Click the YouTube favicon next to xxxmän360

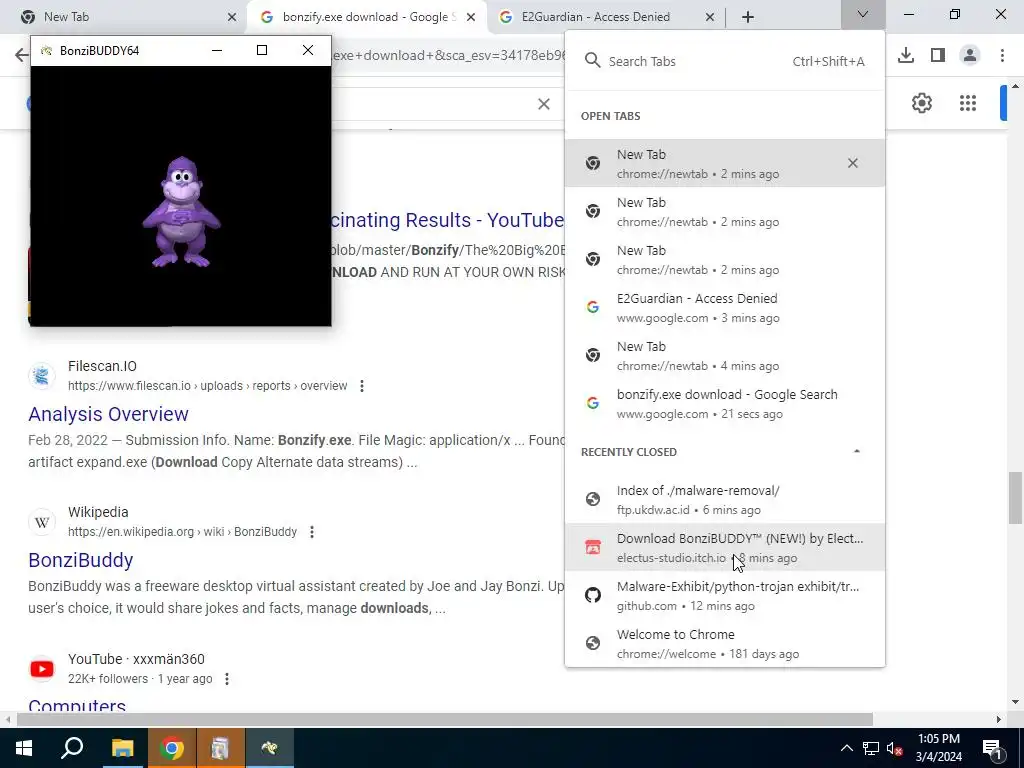click(x=42, y=669)
